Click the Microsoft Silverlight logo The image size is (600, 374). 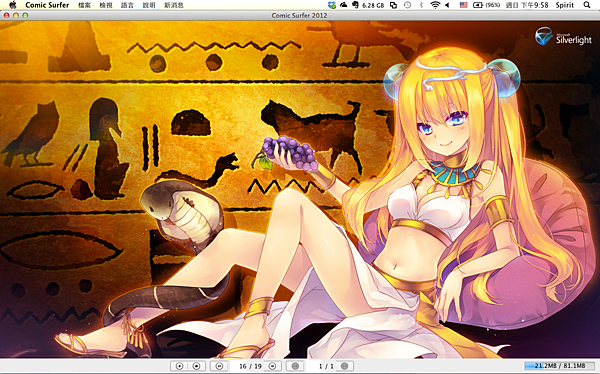pos(563,36)
